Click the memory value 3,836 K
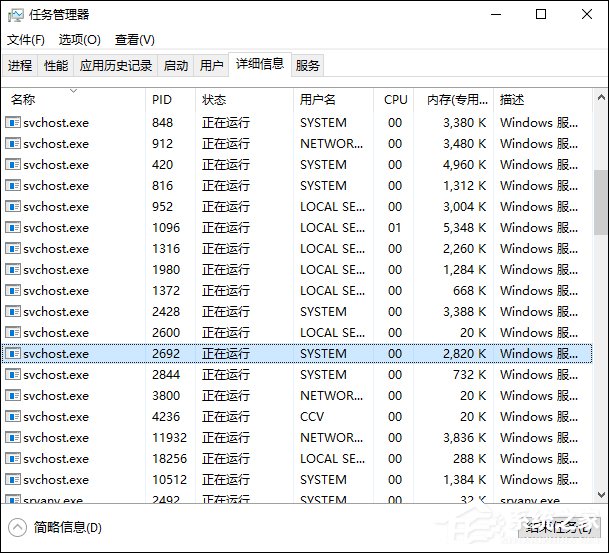 [464, 437]
